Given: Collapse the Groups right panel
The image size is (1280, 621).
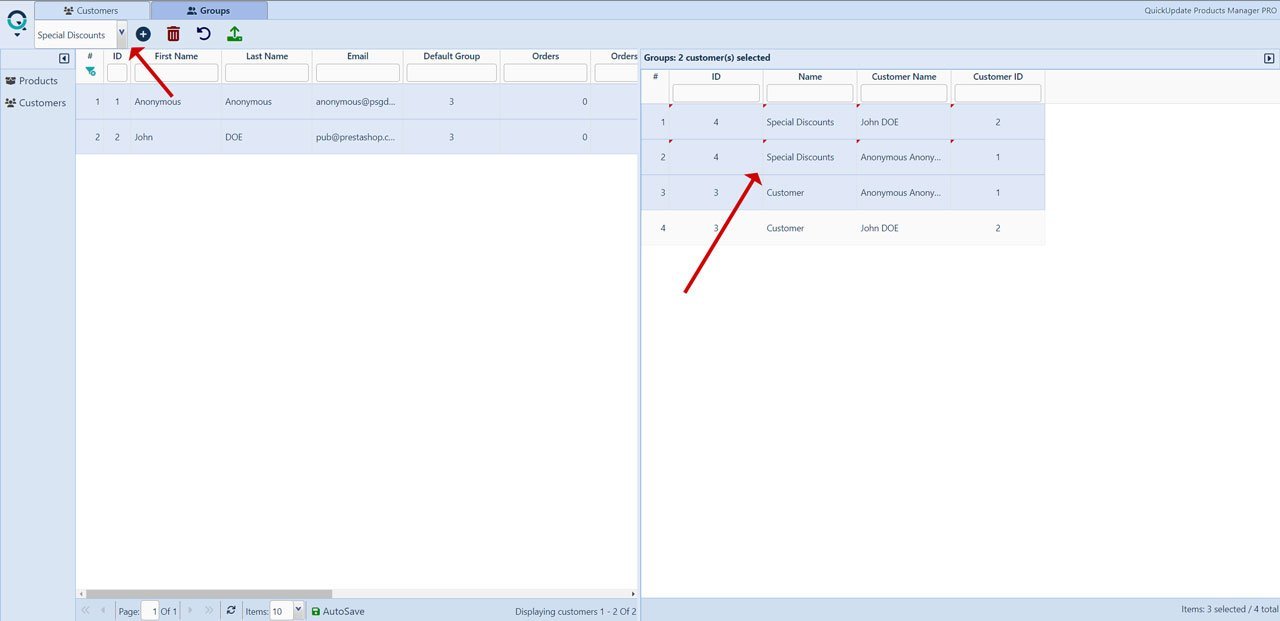Looking at the screenshot, I should coord(1269,58).
